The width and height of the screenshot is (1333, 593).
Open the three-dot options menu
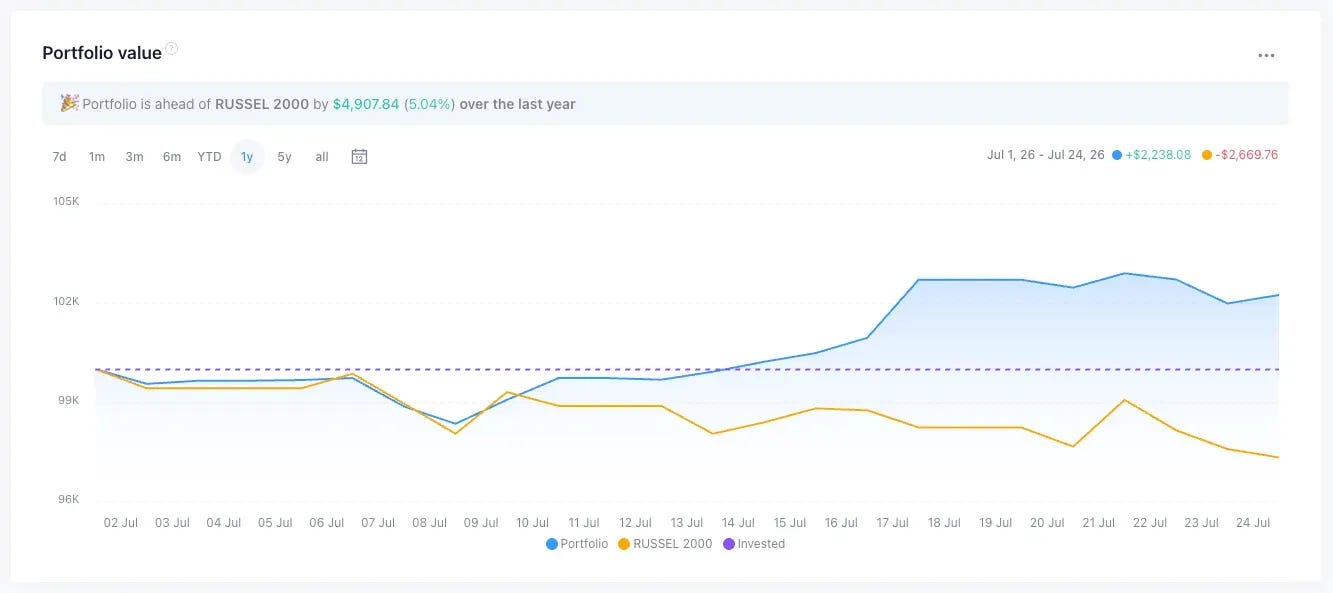1266,55
